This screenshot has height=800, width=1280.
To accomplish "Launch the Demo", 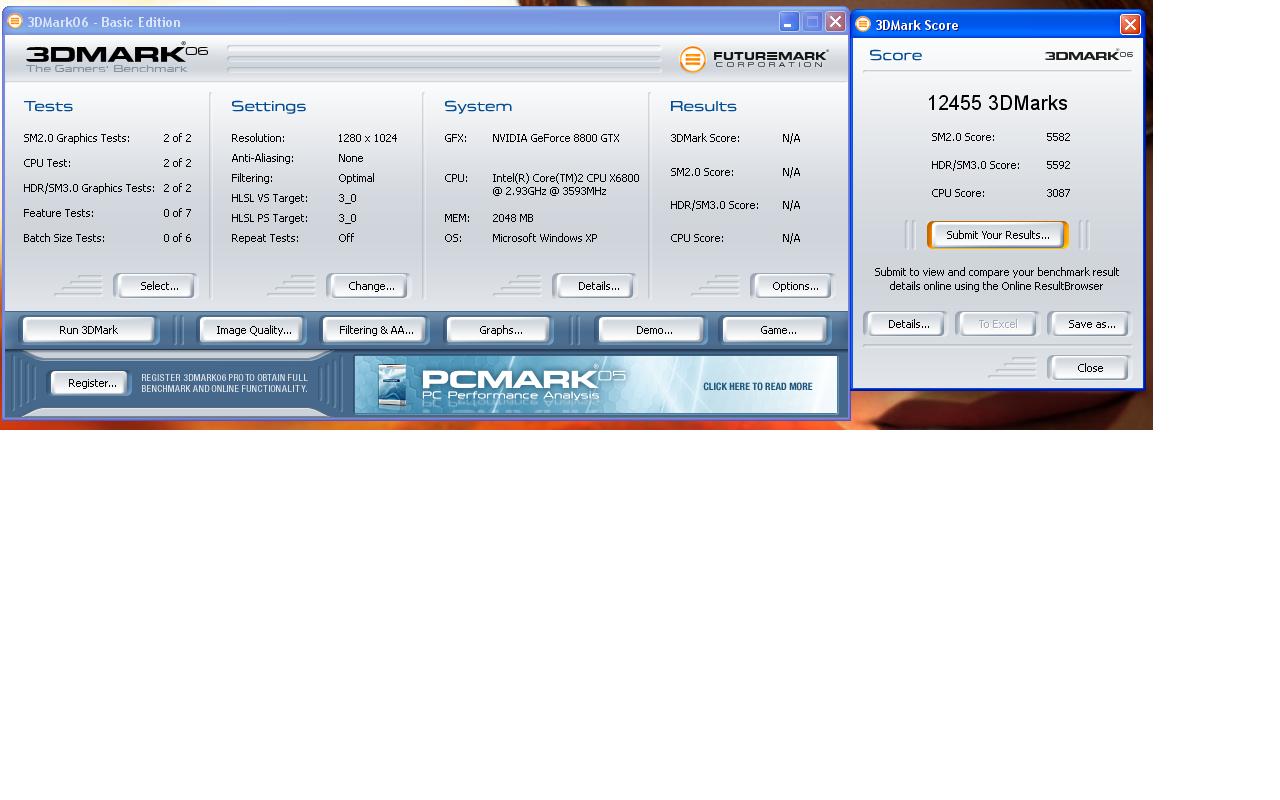I will (x=653, y=330).
